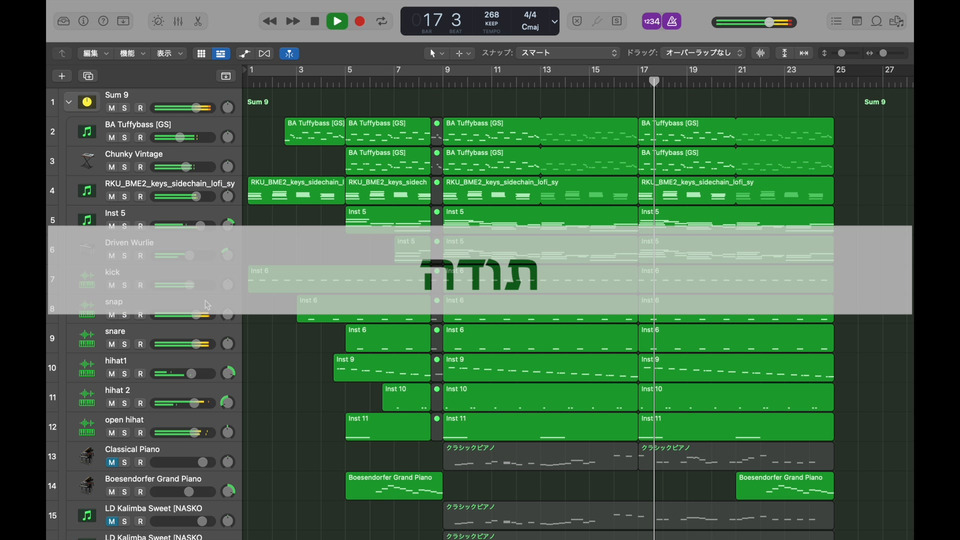Screen dimensions: 960x540
Task: Switch to grid view icon
Action: (x=201, y=53)
